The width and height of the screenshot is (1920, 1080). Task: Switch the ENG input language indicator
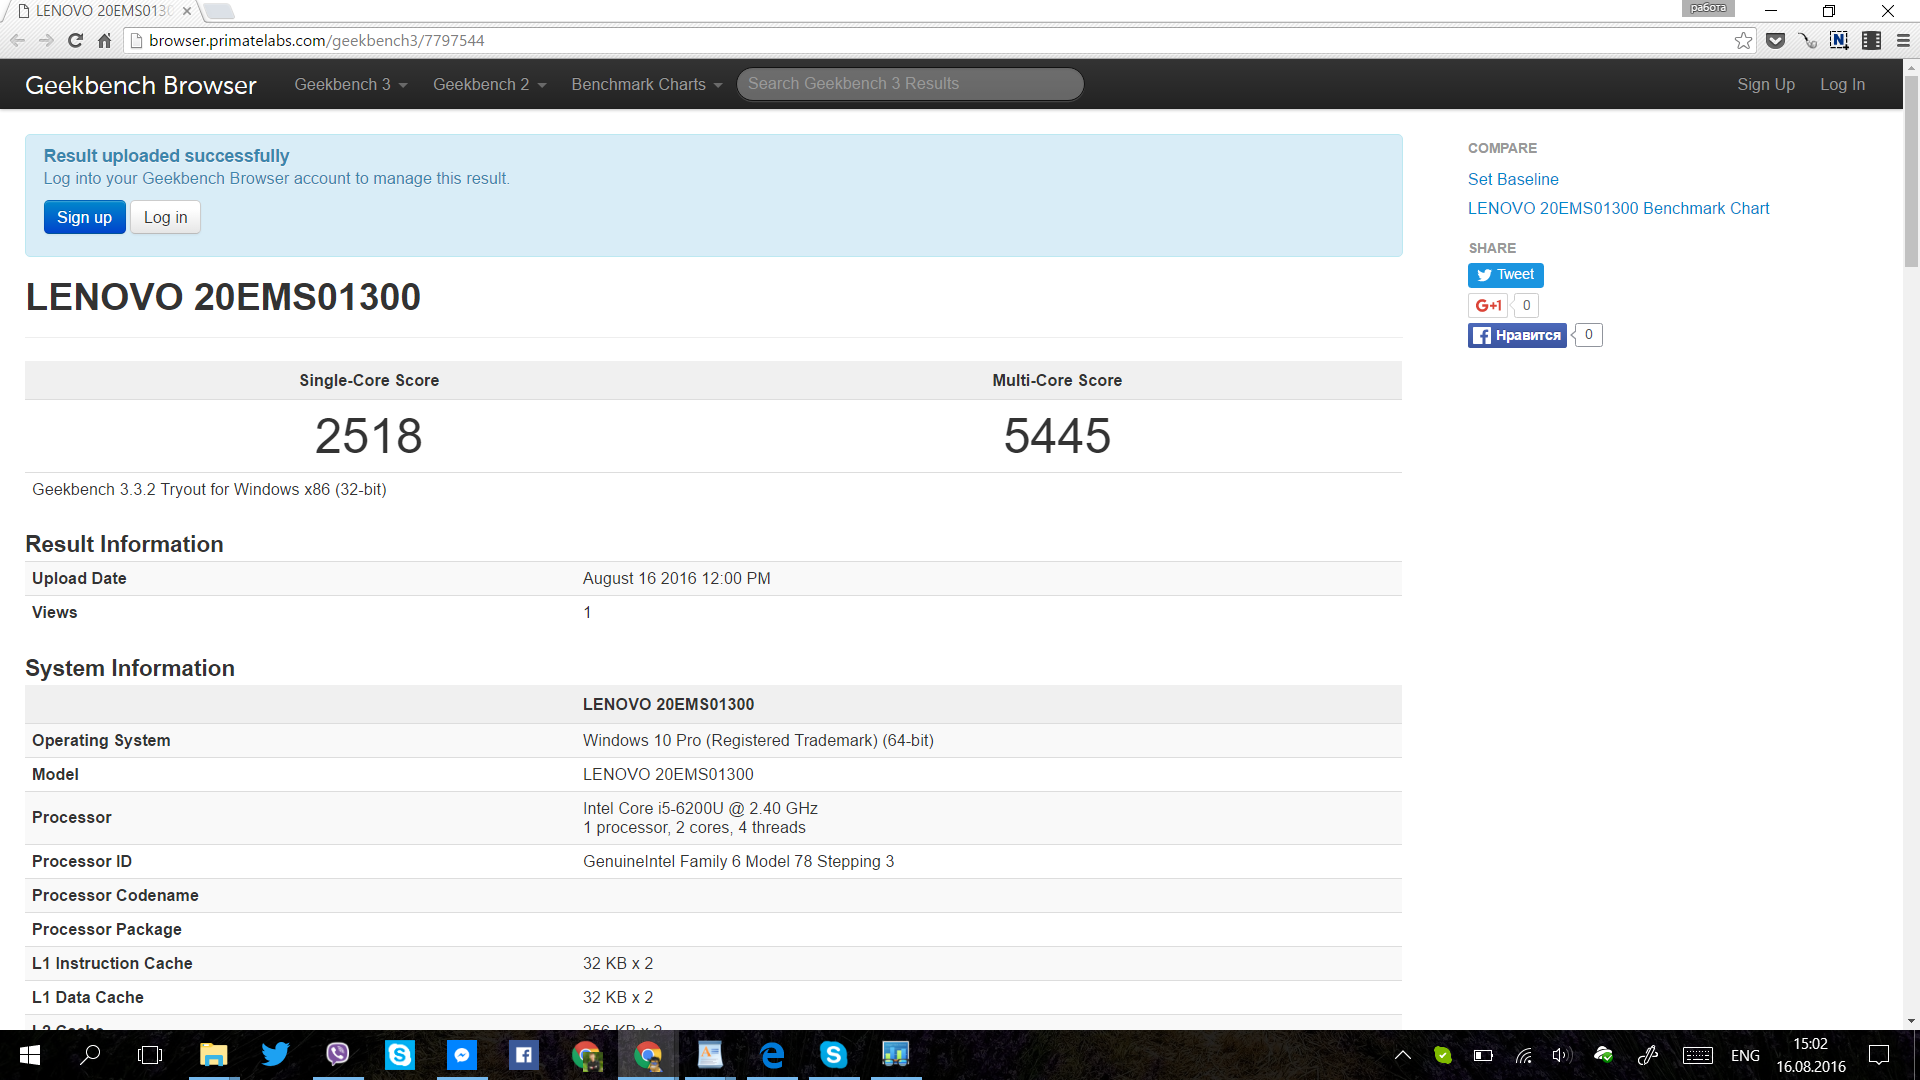pyautogui.click(x=1745, y=1056)
